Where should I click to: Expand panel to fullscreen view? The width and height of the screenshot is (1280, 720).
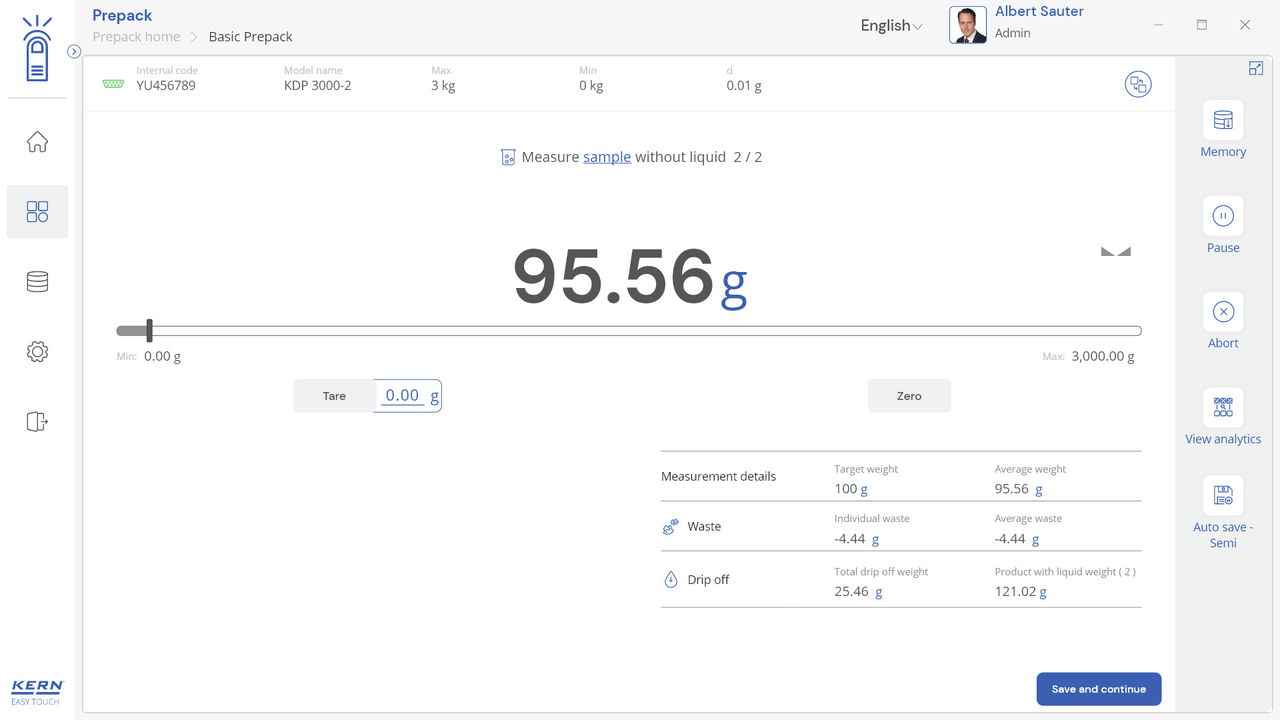click(x=1256, y=68)
